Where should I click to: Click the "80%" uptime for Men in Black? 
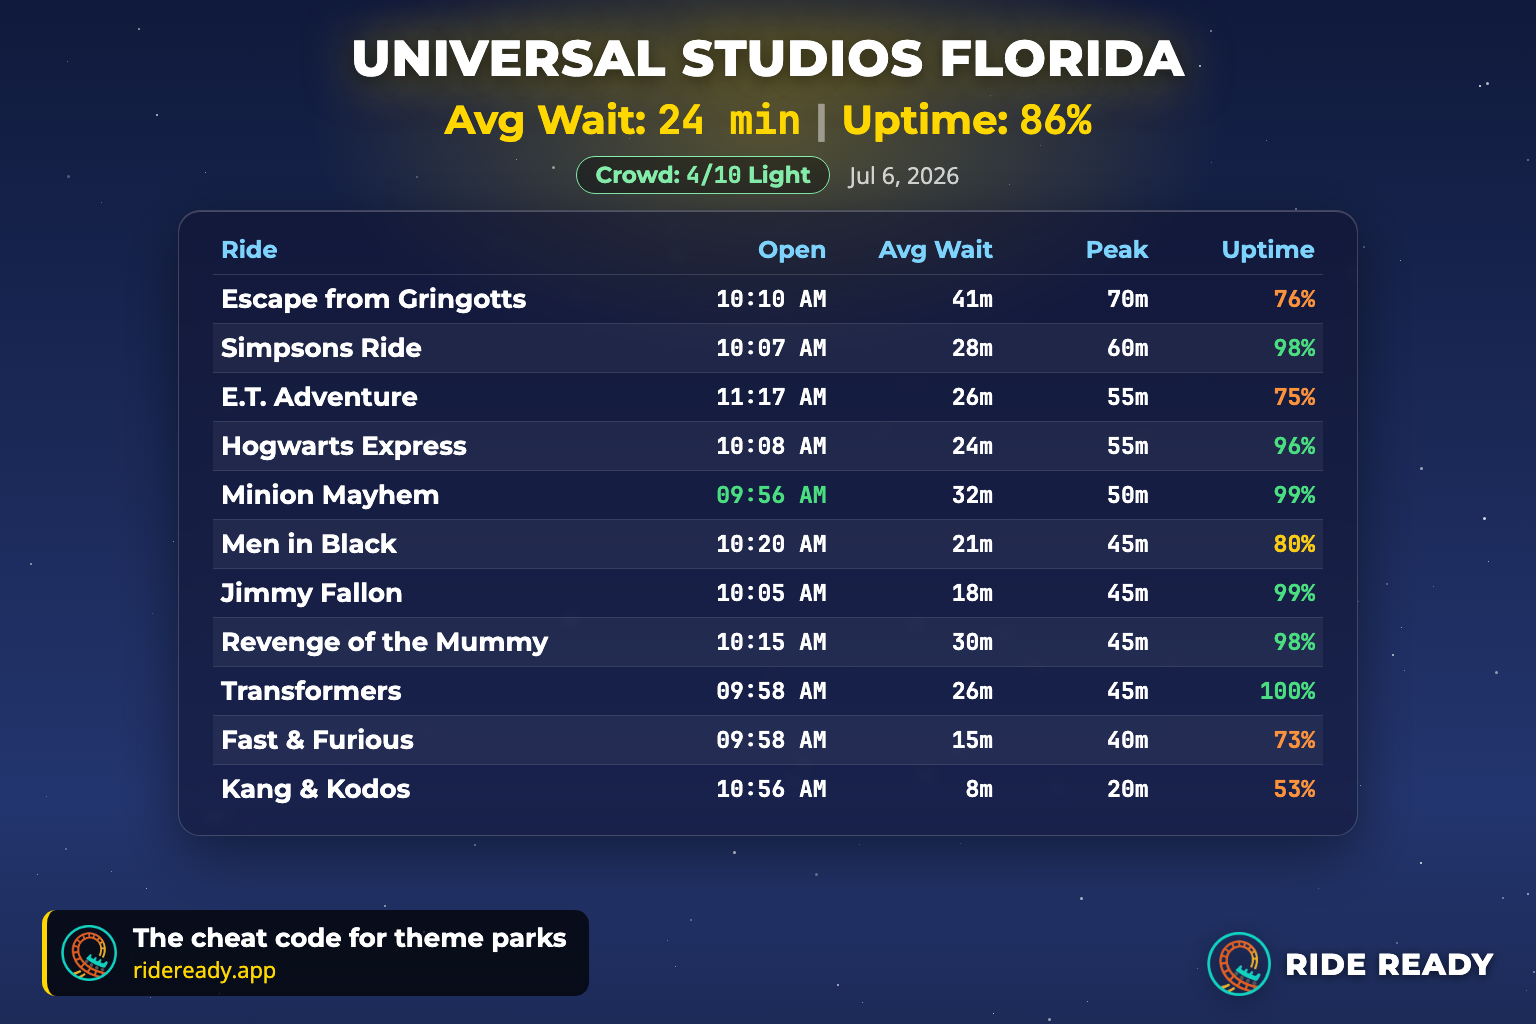coord(1294,544)
